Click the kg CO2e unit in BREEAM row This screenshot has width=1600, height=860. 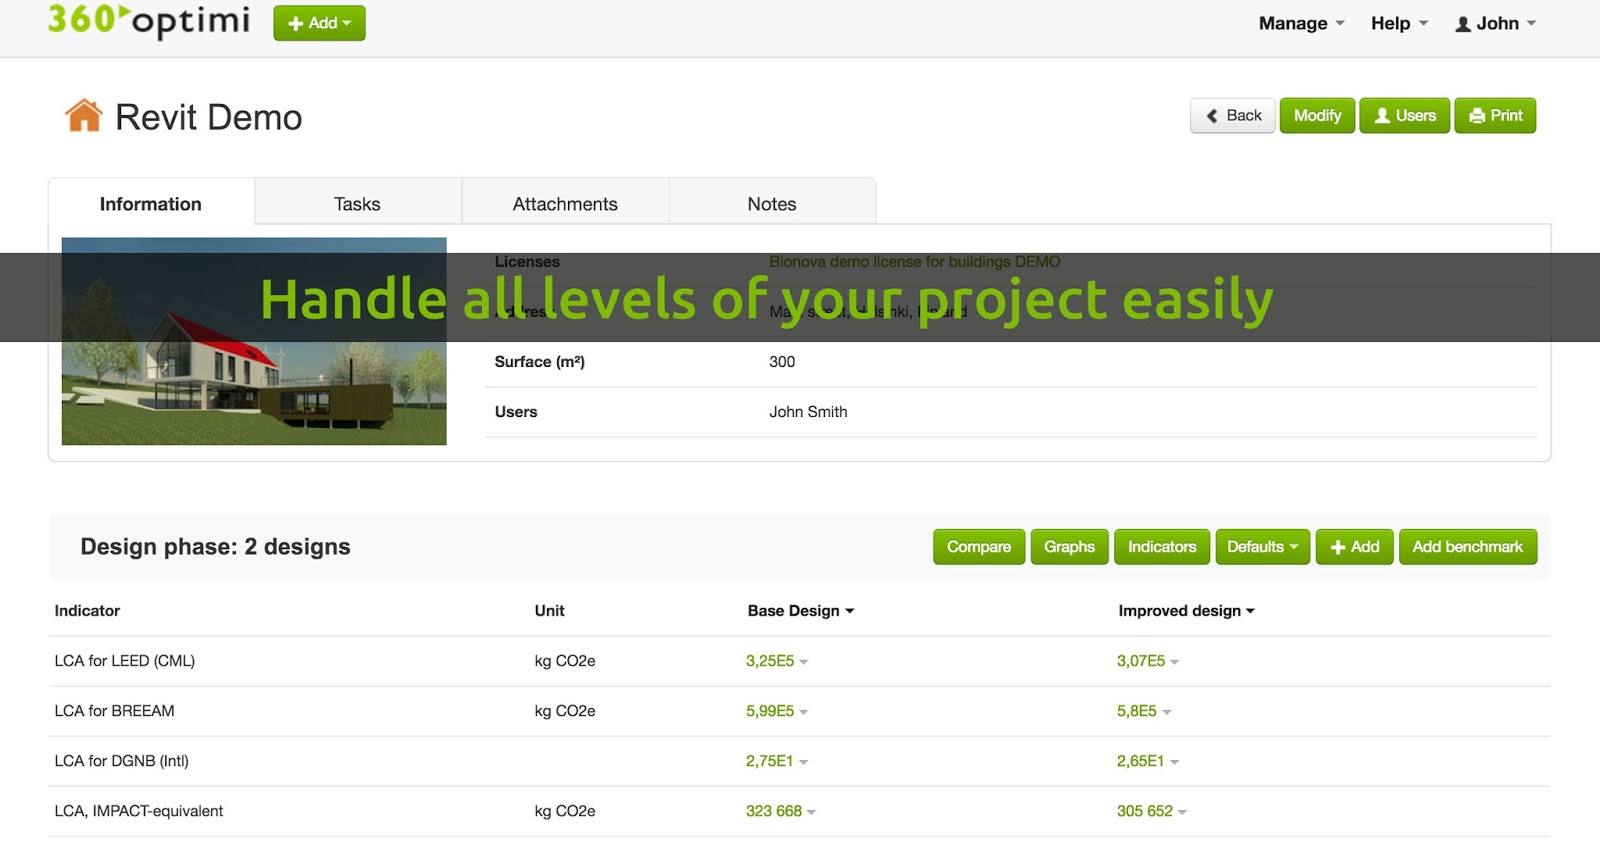(565, 711)
